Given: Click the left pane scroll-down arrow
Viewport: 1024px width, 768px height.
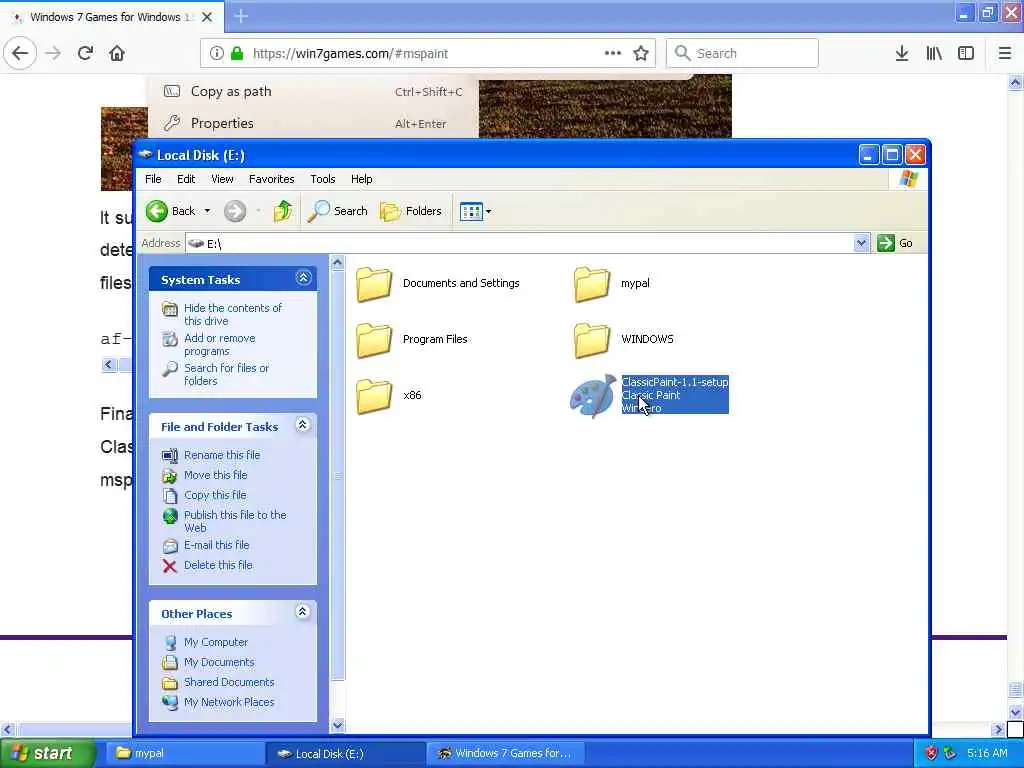Looking at the screenshot, I should point(338,724).
